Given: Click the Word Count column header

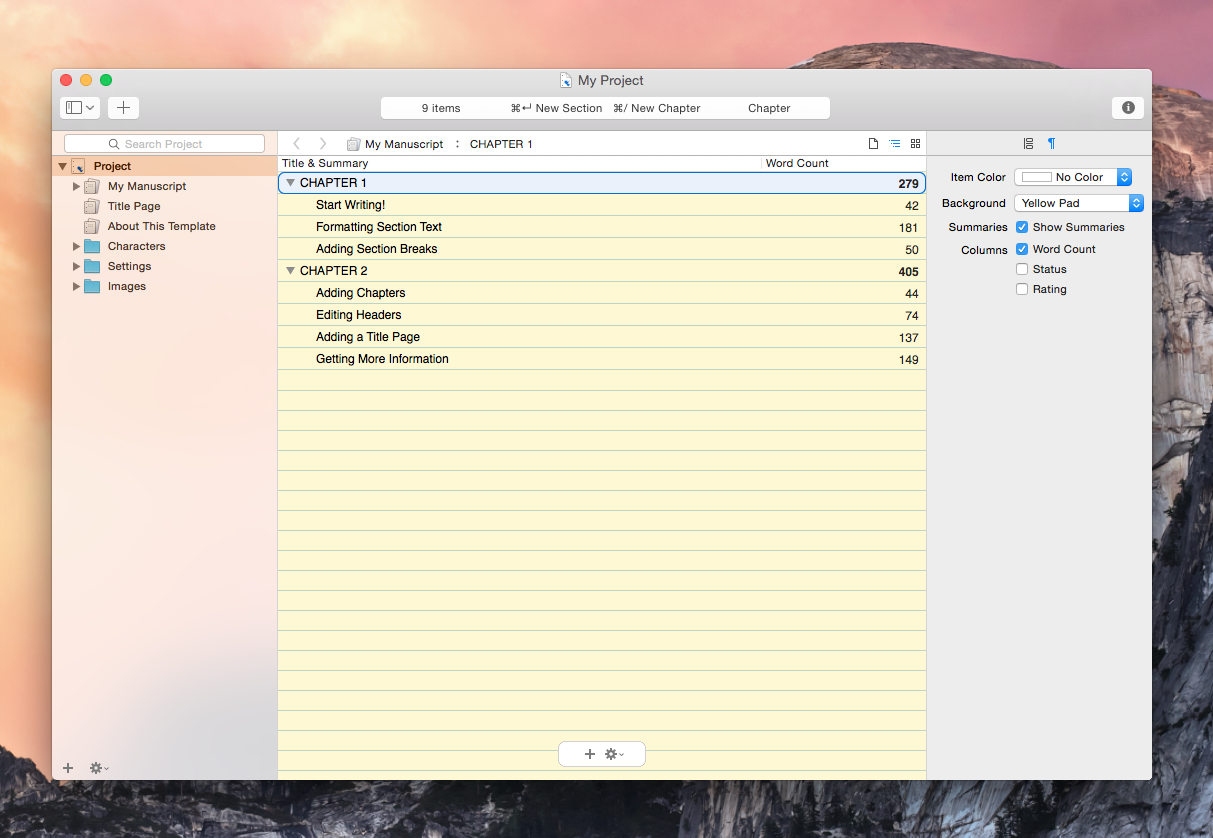Looking at the screenshot, I should pos(797,163).
